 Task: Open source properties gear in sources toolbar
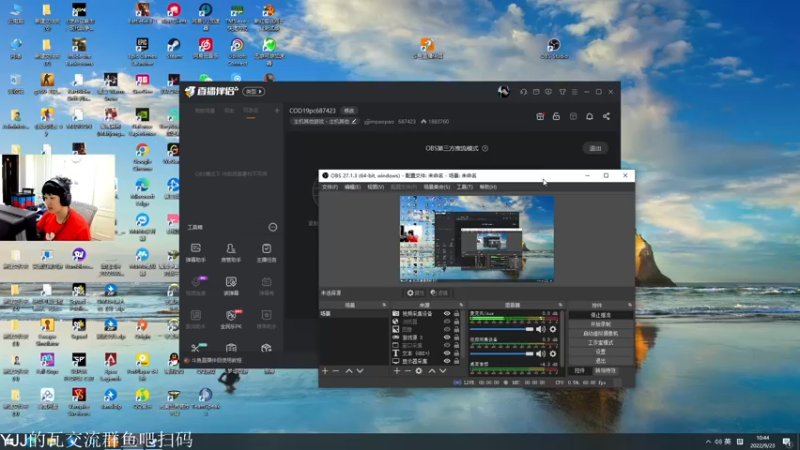click(x=419, y=371)
